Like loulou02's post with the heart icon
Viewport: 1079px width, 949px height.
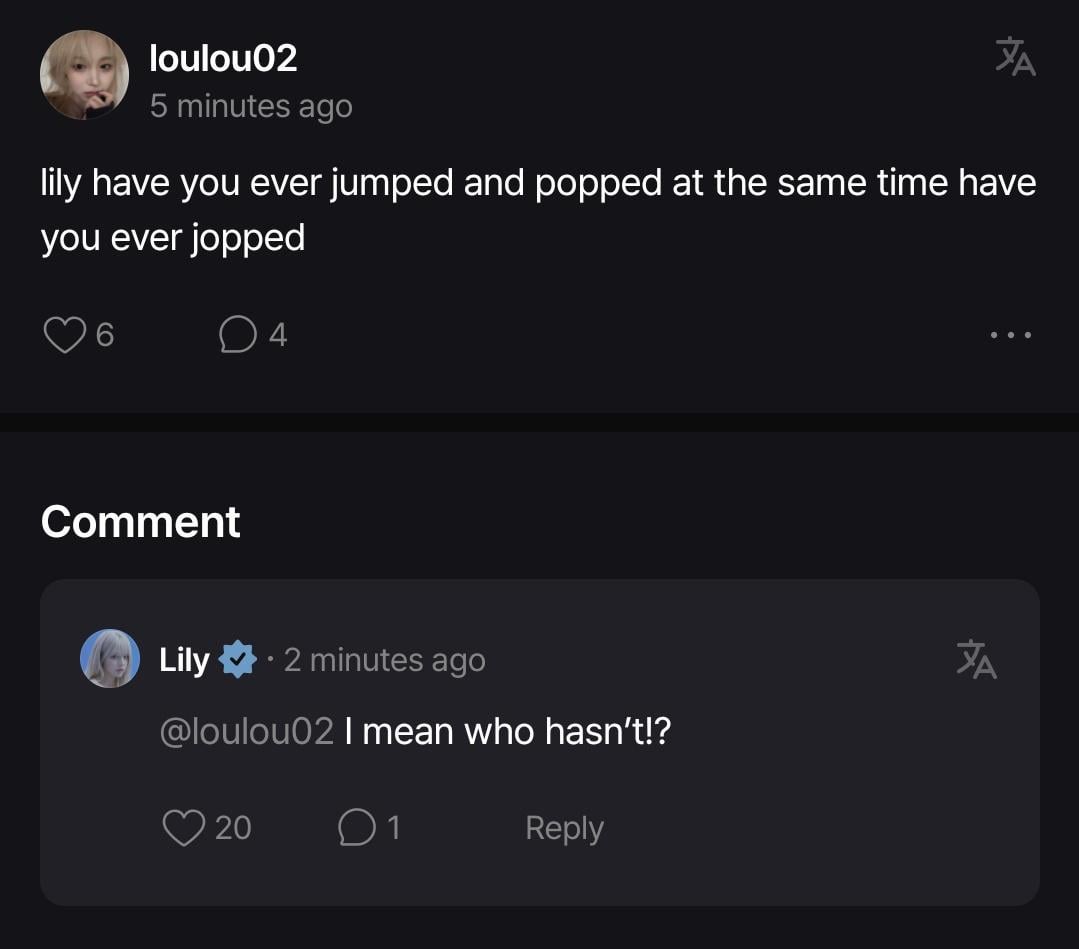64,335
